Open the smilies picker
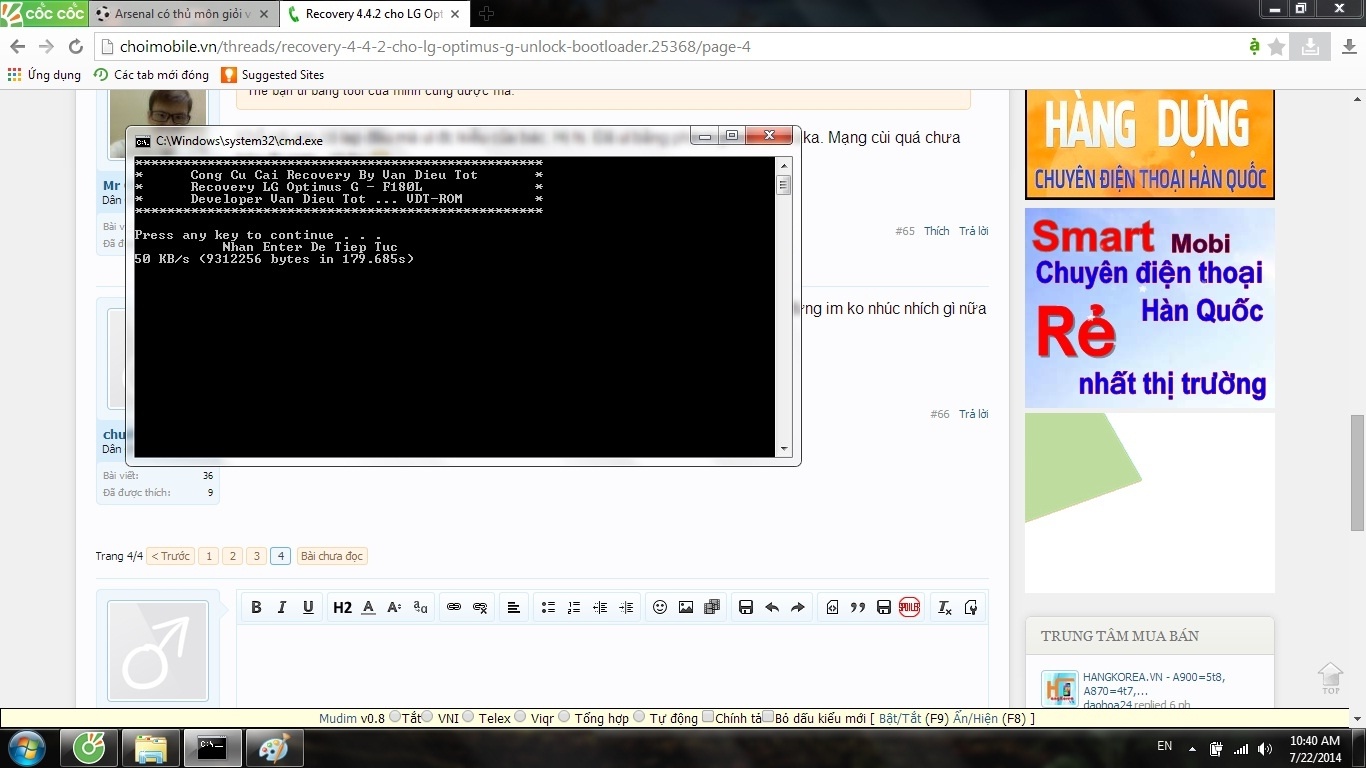 coord(660,607)
